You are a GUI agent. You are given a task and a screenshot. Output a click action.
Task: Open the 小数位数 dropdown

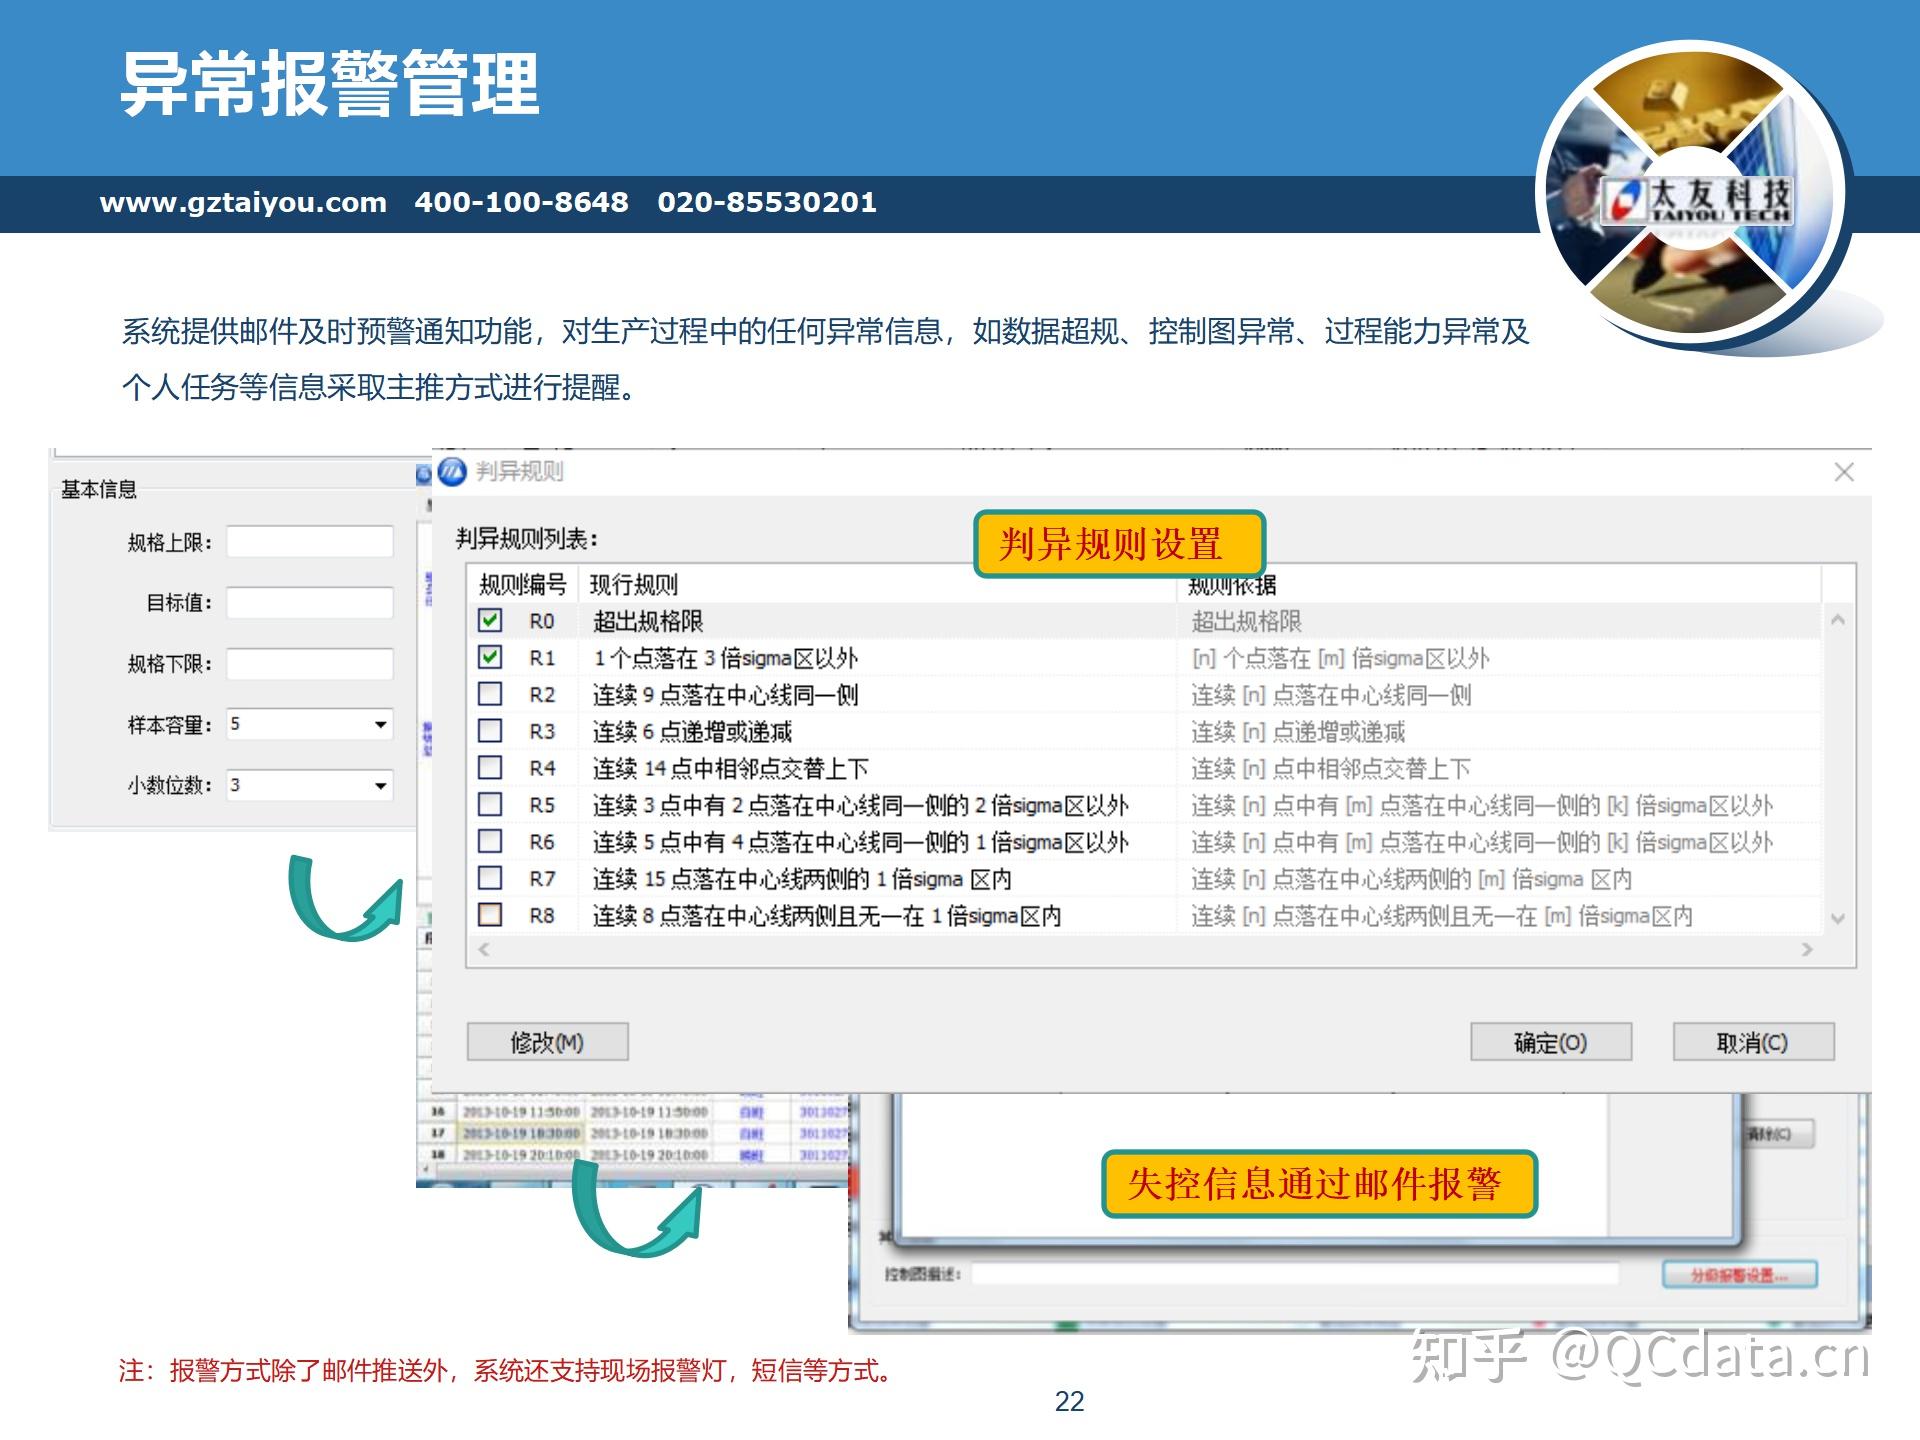pos(380,786)
